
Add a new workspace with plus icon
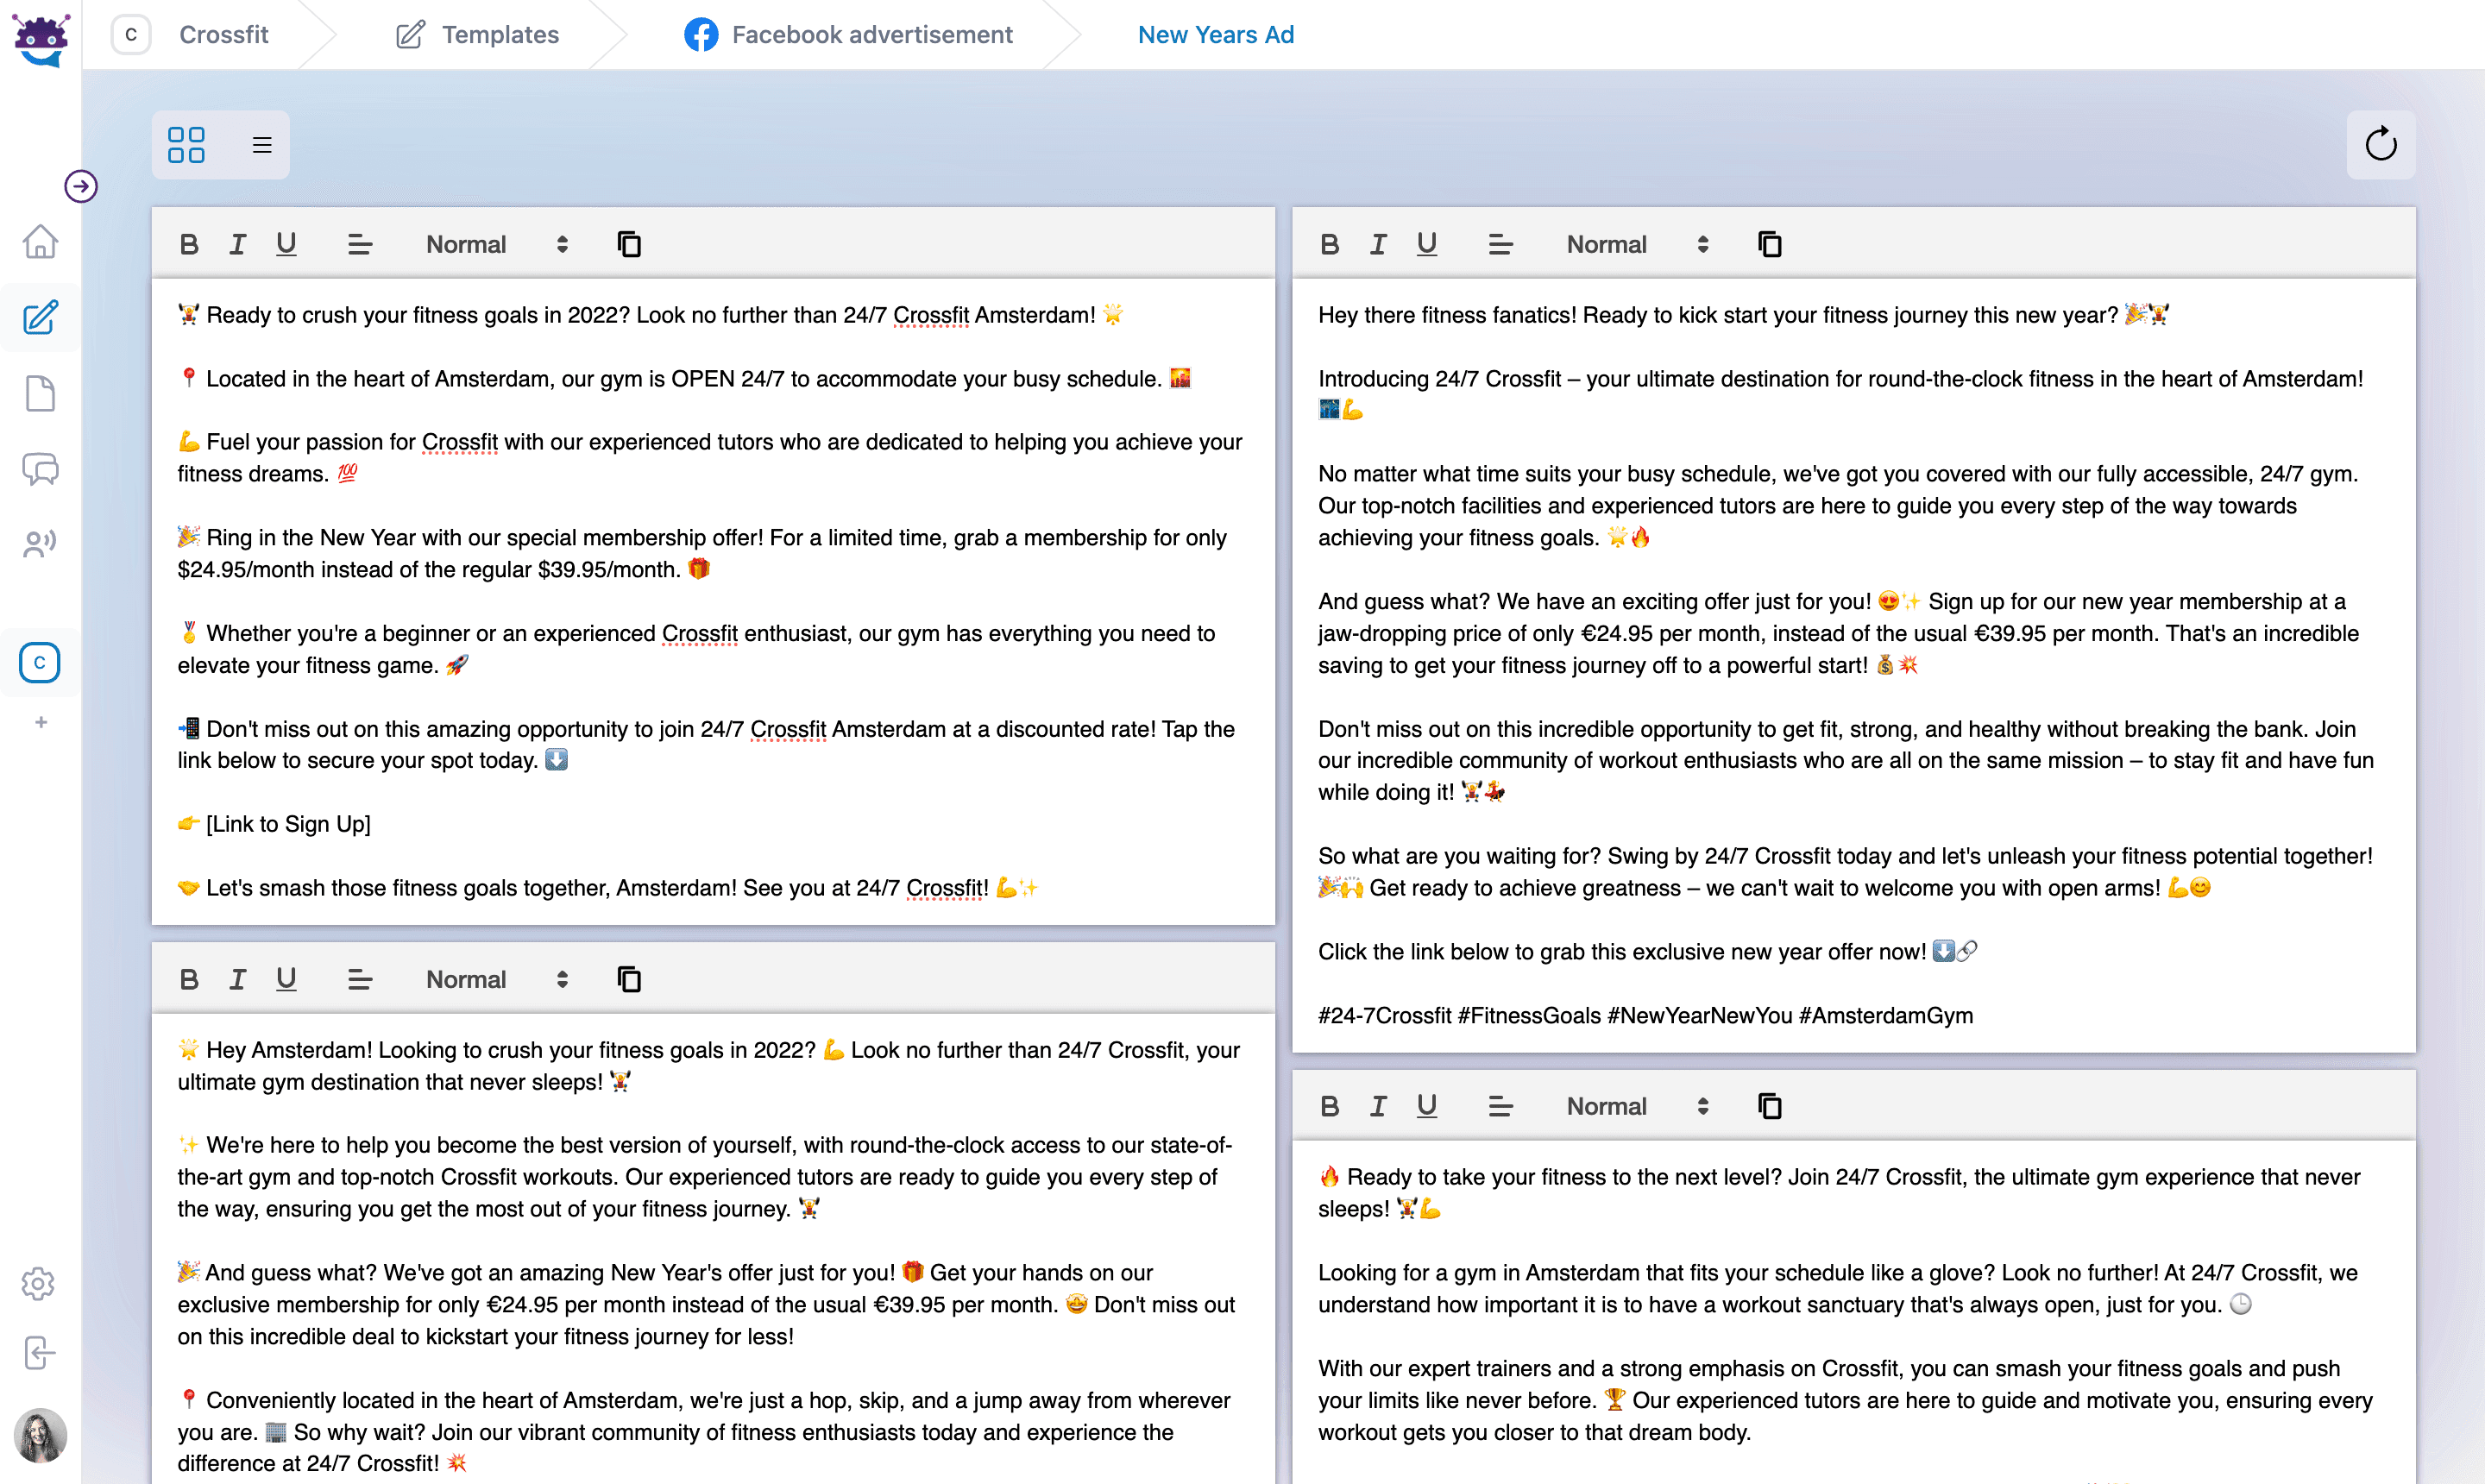point(41,722)
